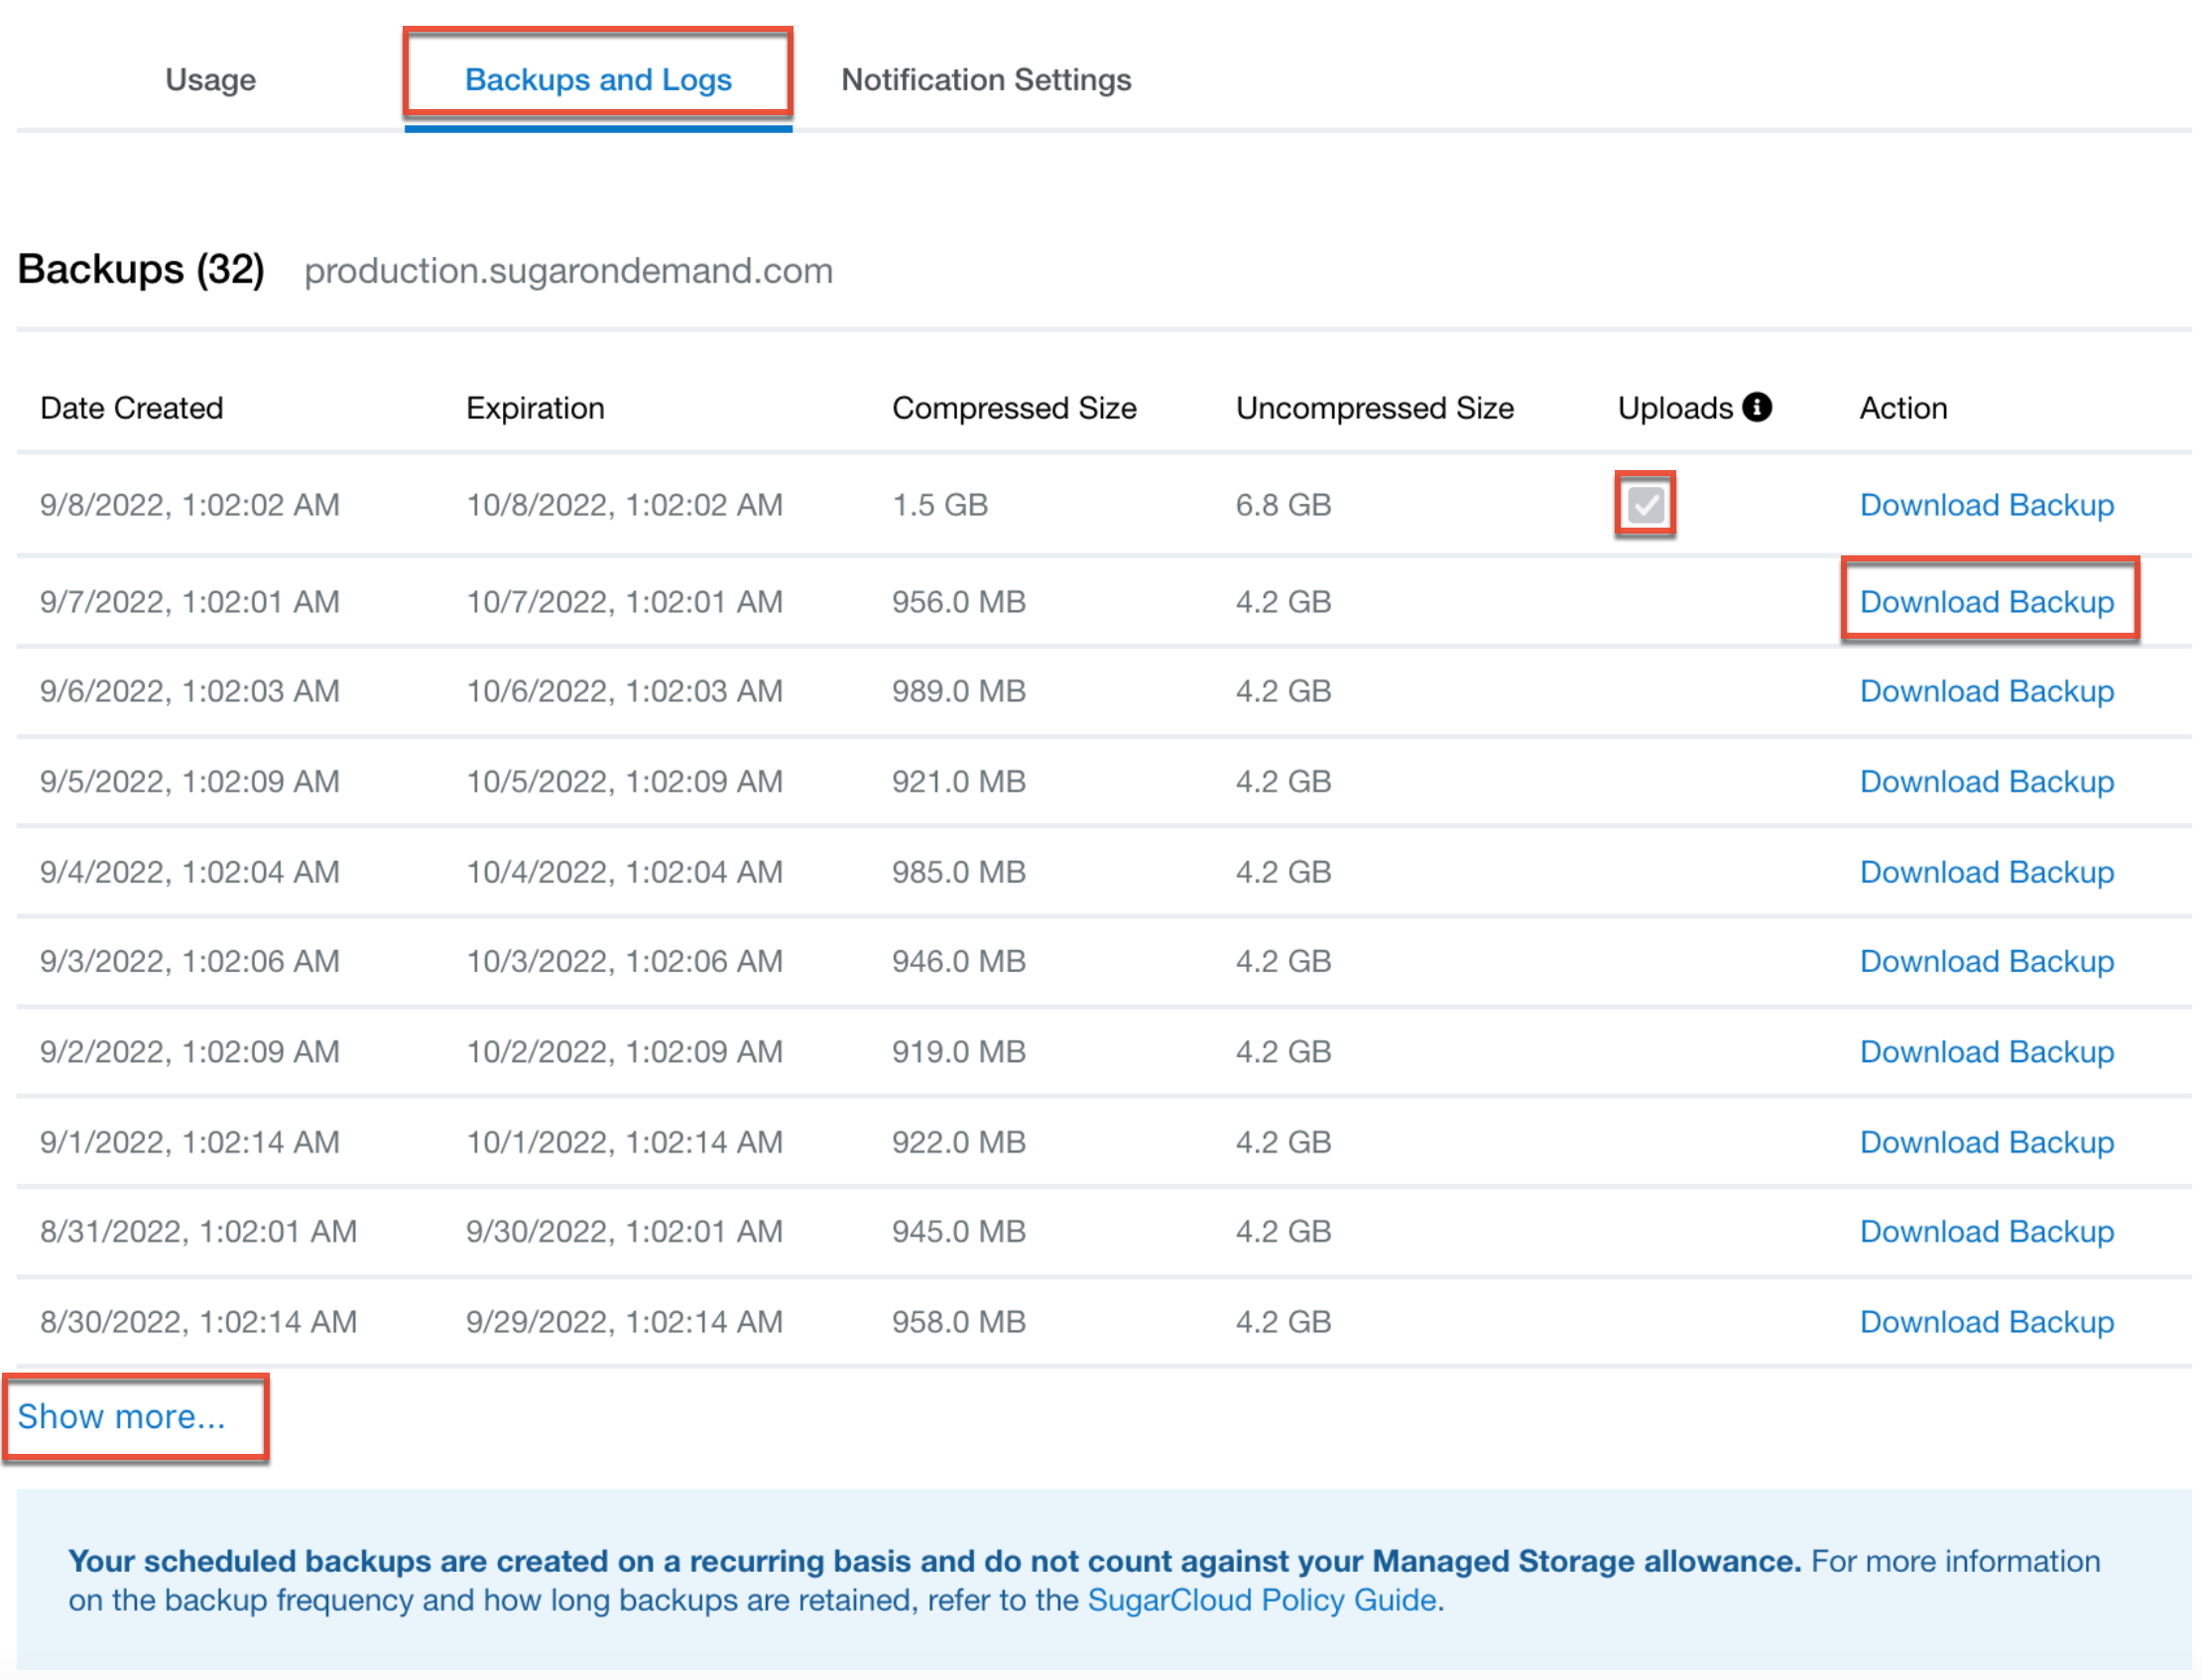Viewport: 2202px width, 1680px height.
Task: Click Show more to load additional backups
Action: point(122,1416)
